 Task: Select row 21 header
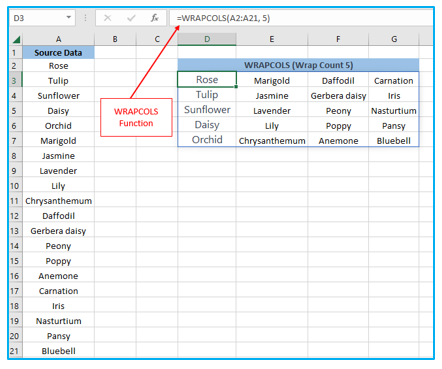(15, 351)
